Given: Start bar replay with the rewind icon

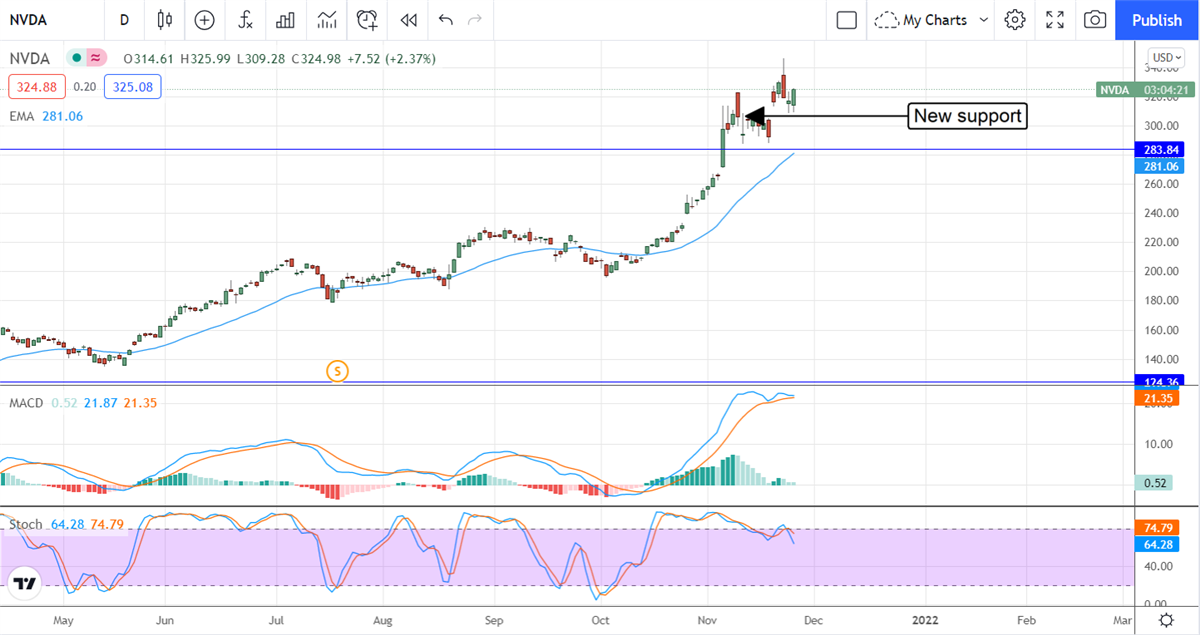Looking at the screenshot, I should (408, 20).
